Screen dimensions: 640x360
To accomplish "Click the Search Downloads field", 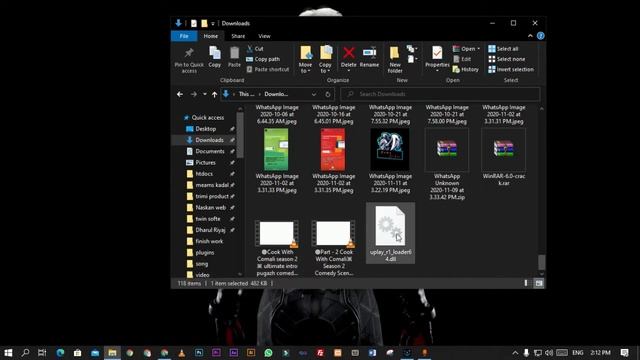I will click(x=440, y=94).
